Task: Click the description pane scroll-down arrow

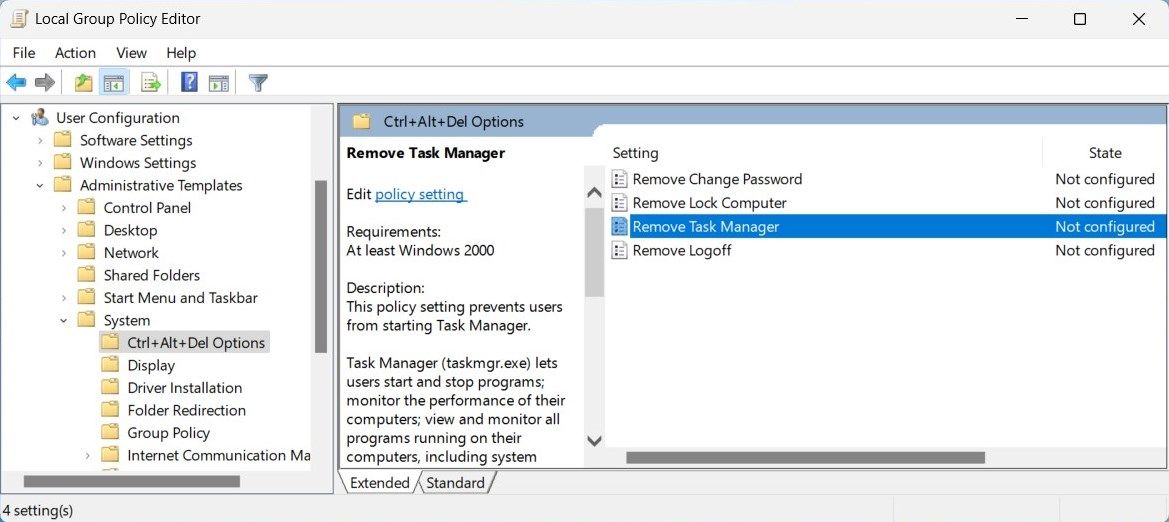Action: 594,440
